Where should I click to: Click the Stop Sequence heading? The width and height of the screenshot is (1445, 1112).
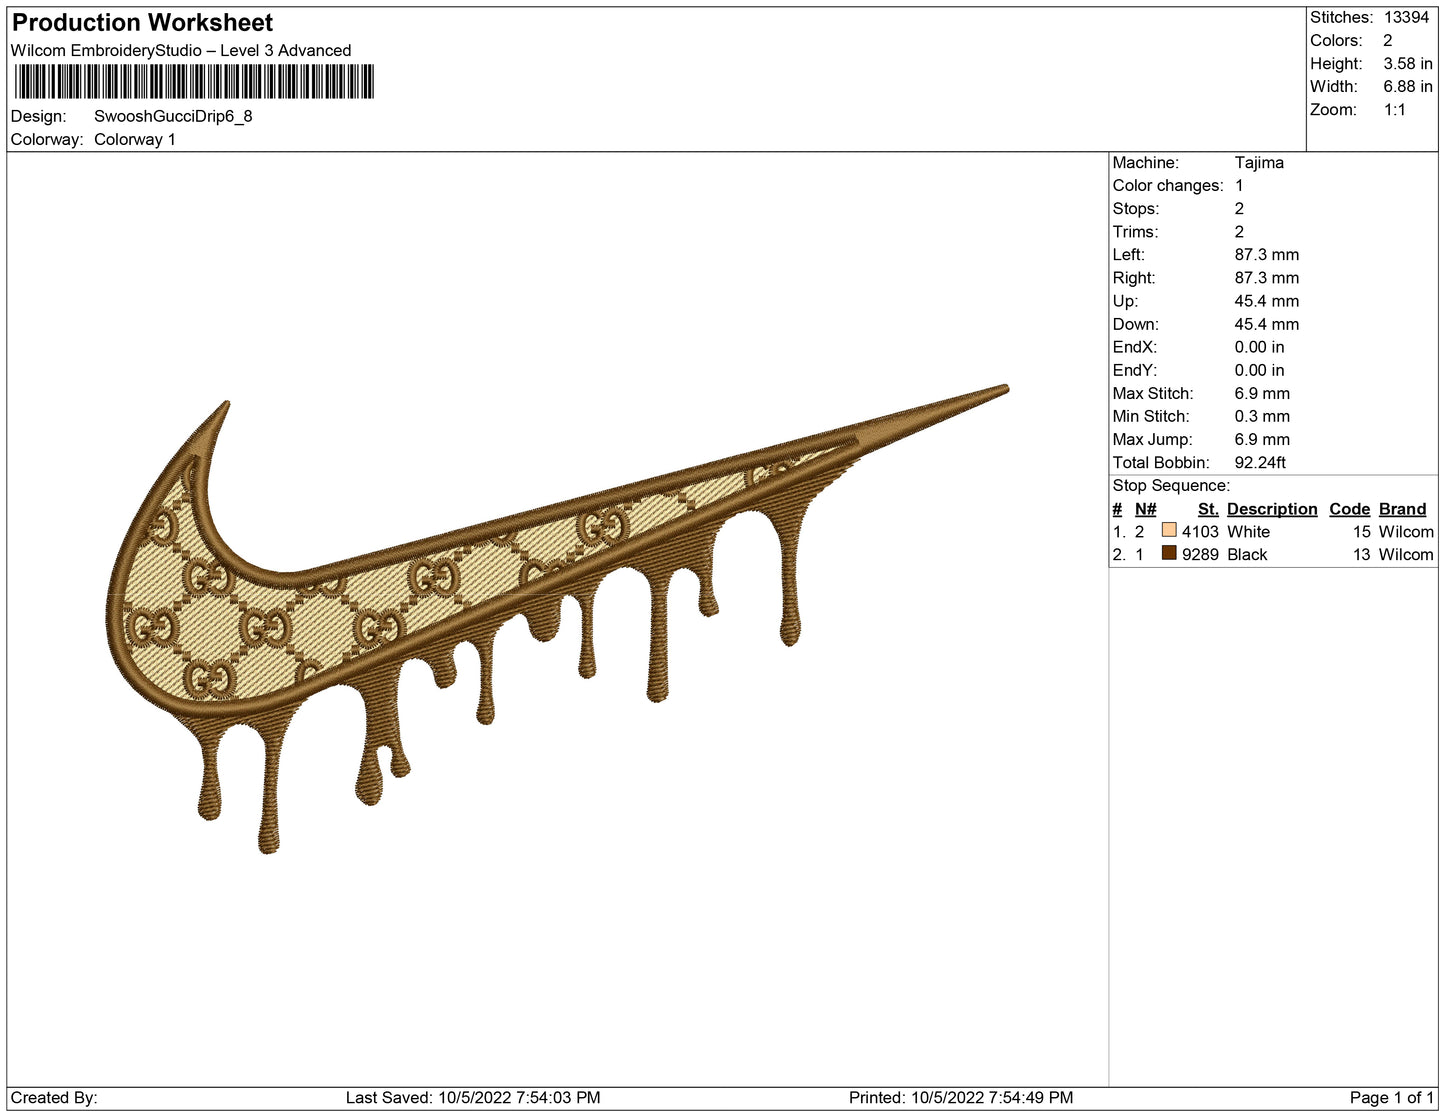(1171, 486)
